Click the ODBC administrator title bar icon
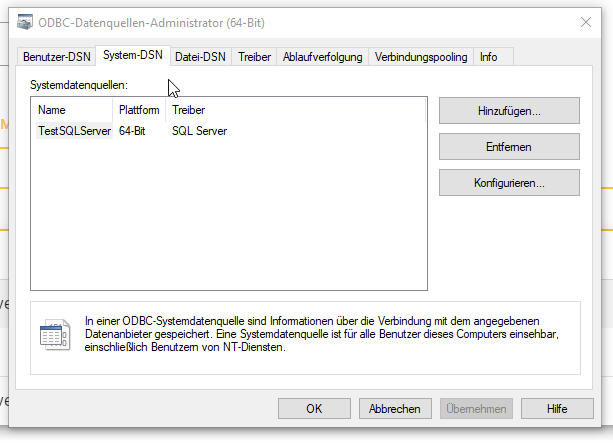613x443 pixels. (22, 22)
